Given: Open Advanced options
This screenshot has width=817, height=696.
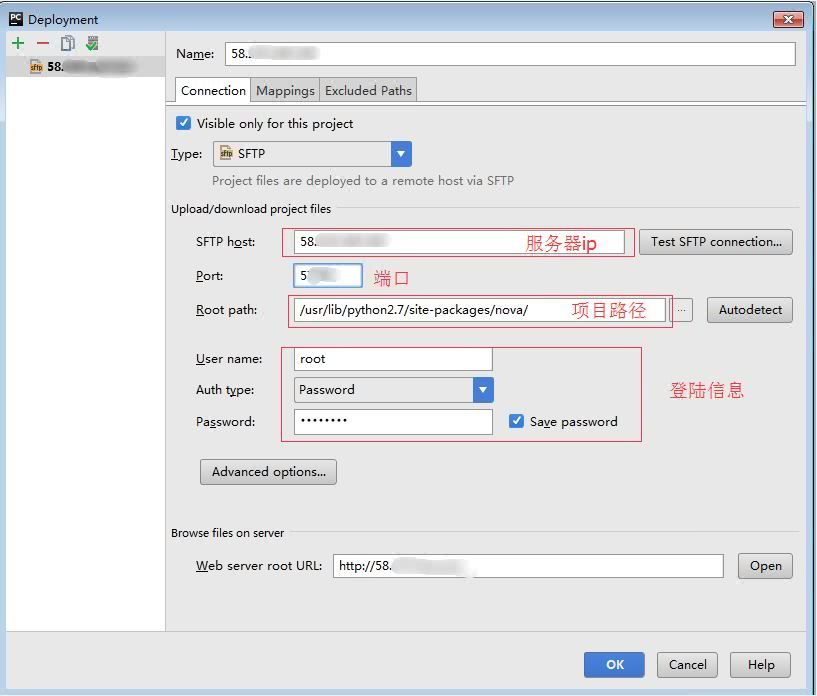Looking at the screenshot, I should 268,472.
